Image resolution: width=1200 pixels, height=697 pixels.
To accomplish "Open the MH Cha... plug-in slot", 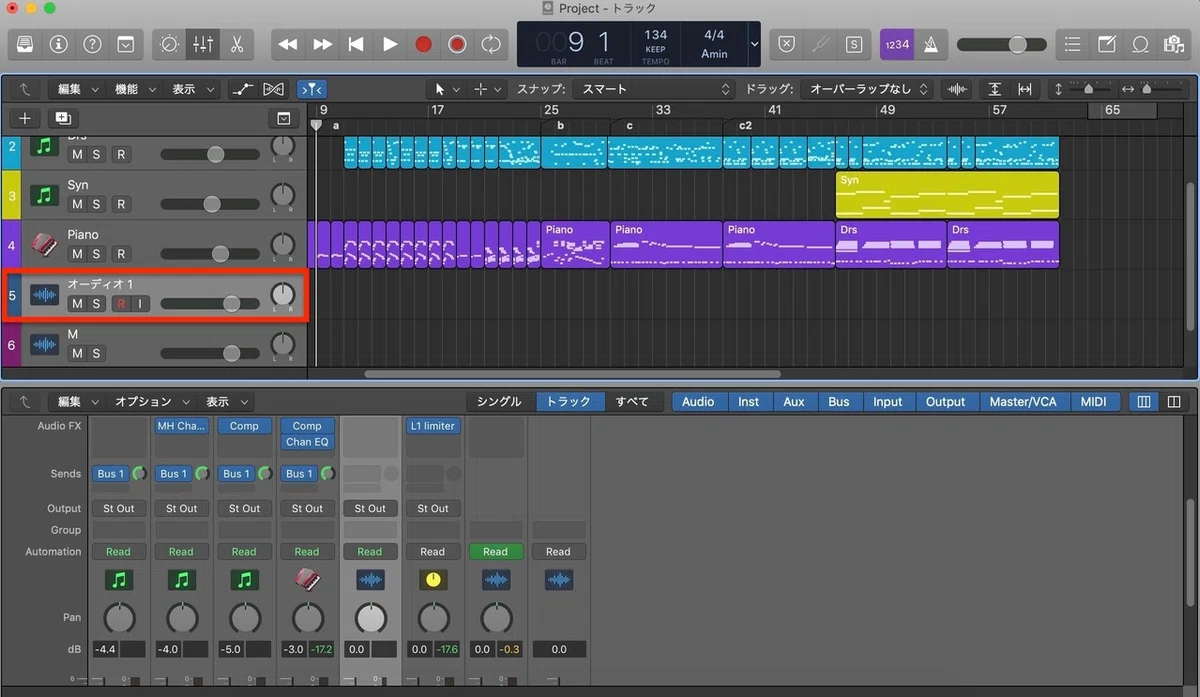I will click(181, 426).
